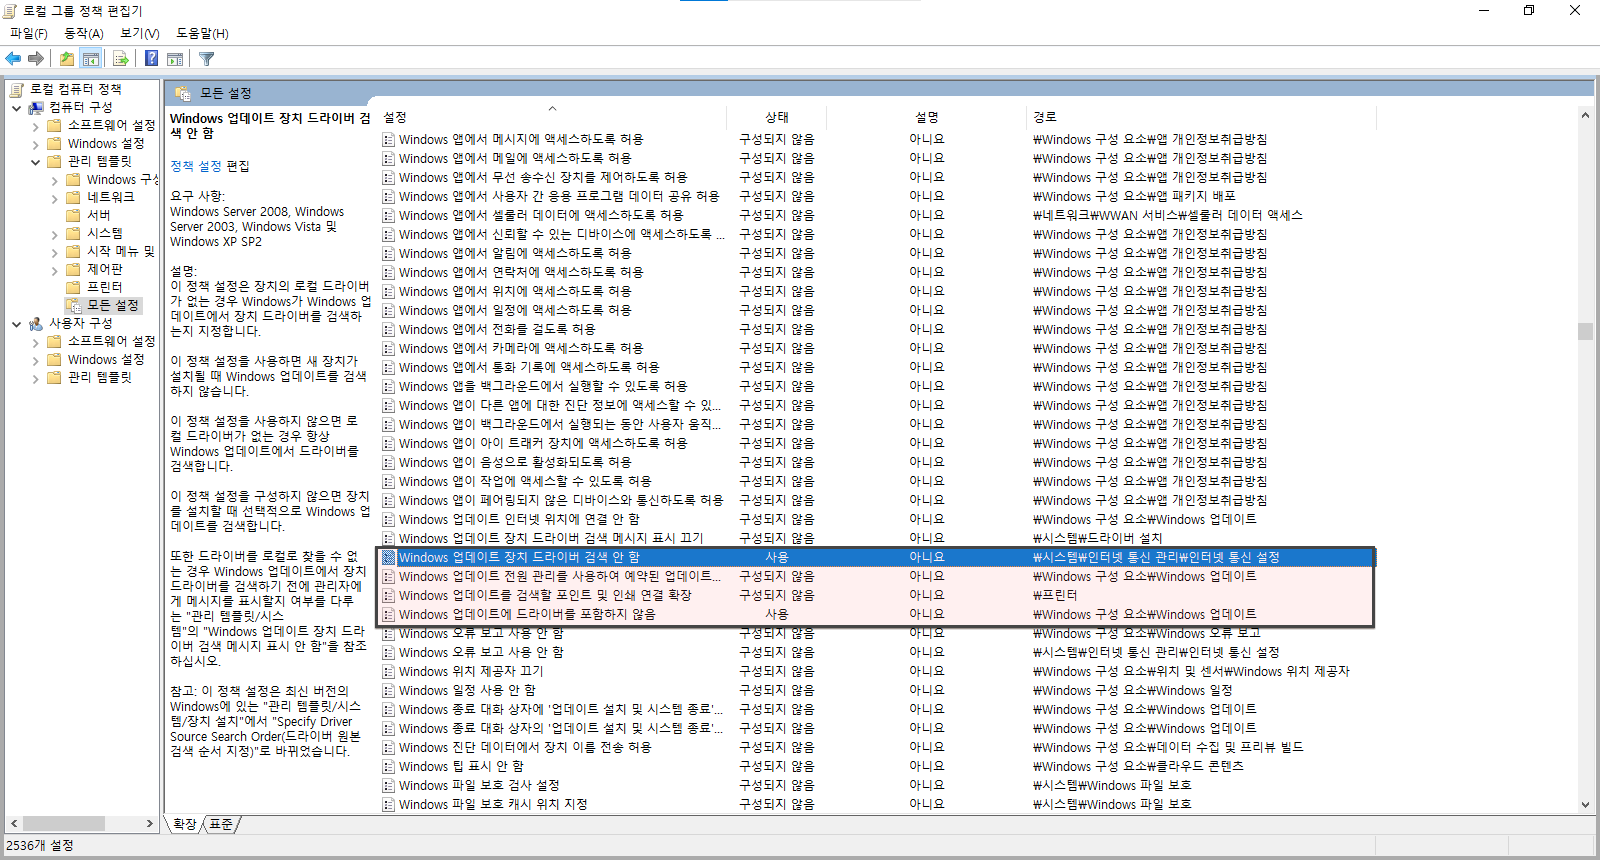Viewport: 1600px width, 860px height.
Task: Switch to the 표준 tab
Action: (x=221, y=824)
